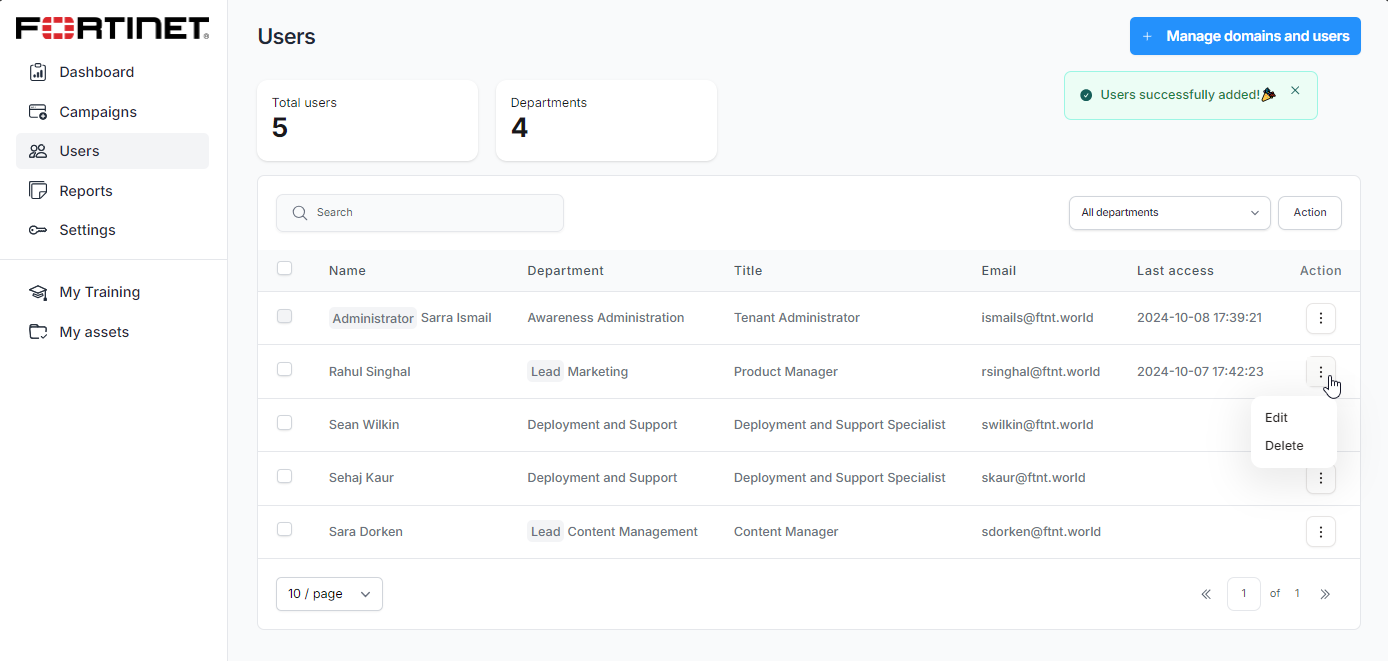Click email swilkin@ftnt.world
The height and width of the screenshot is (661, 1388).
pos(1038,425)
